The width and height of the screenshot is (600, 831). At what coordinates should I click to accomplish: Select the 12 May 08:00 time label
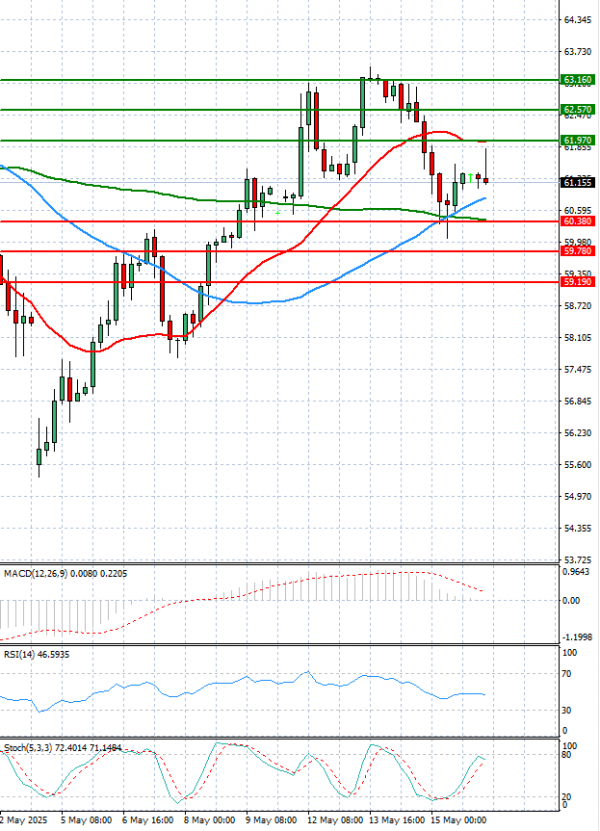coord(335,817)
